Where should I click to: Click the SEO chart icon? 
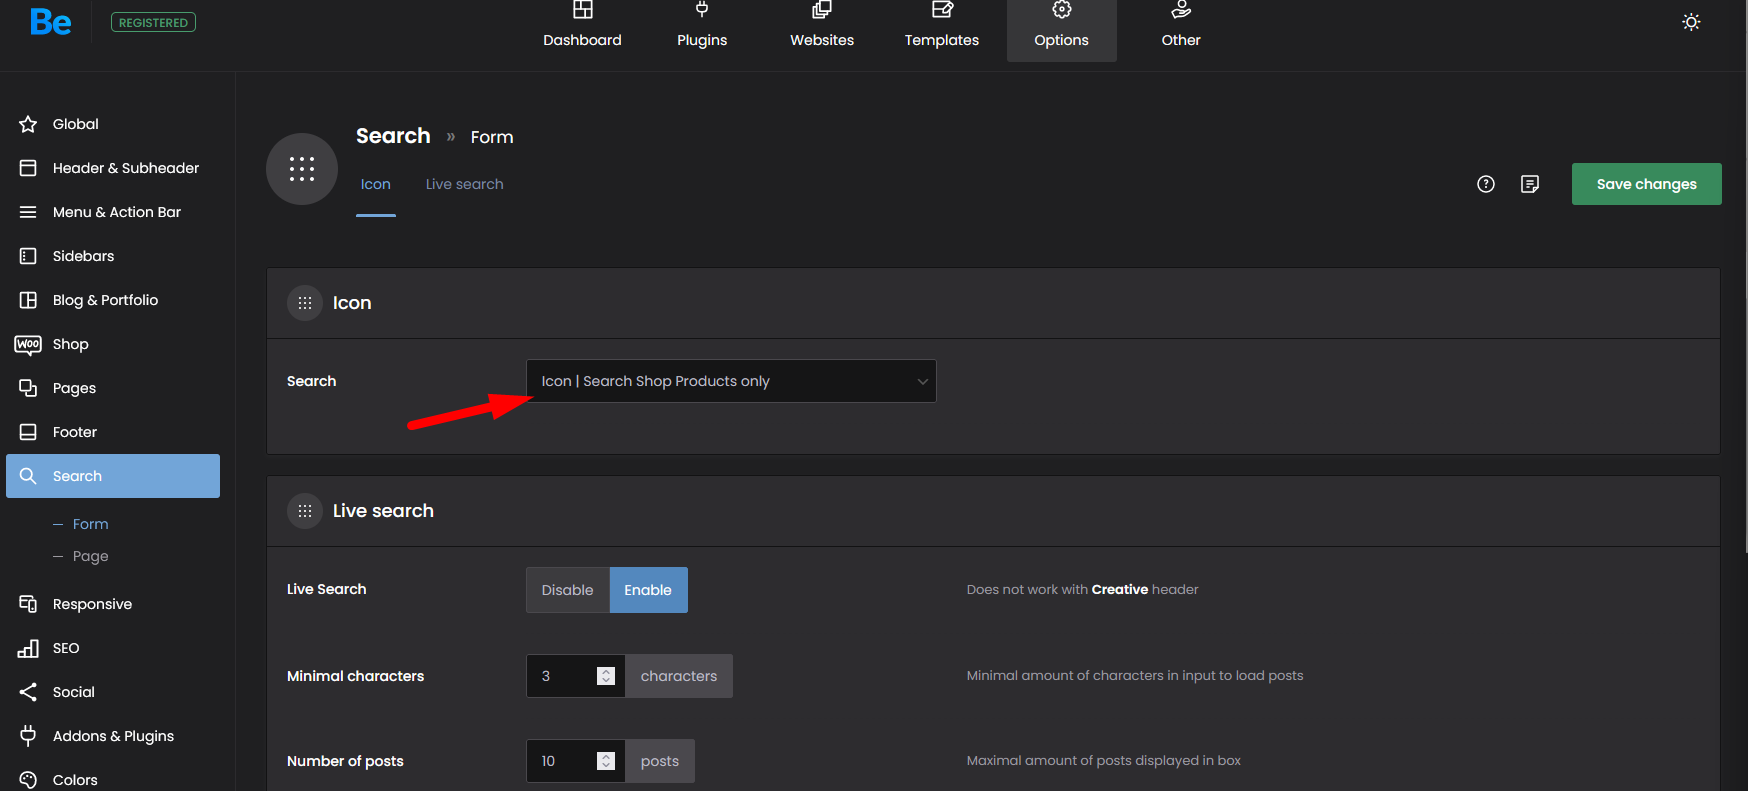[x=28, y=648]
